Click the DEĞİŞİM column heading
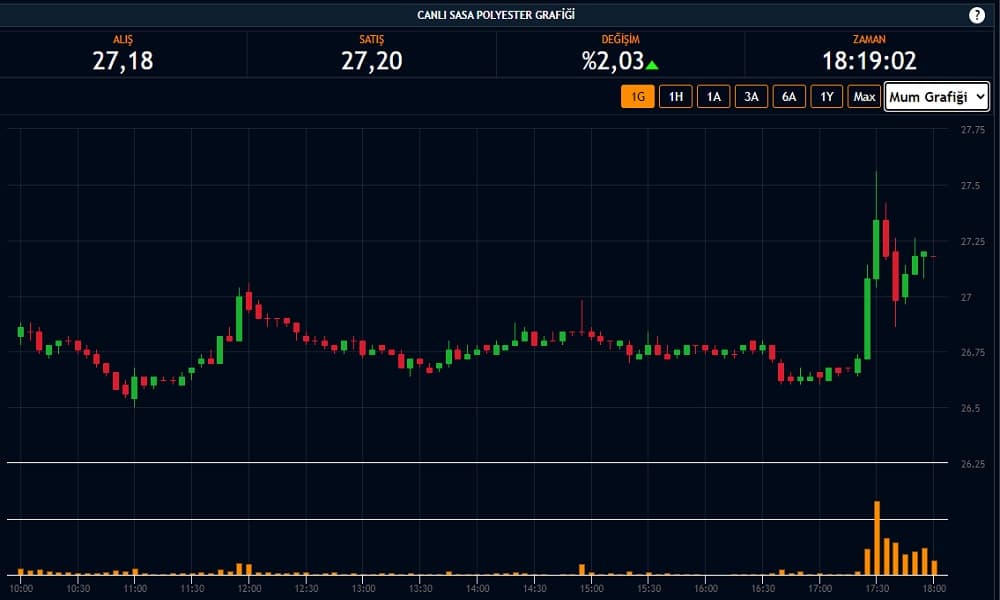Image resolution: width=1000 pixels, height=600 pixels. tap(620, 40)
